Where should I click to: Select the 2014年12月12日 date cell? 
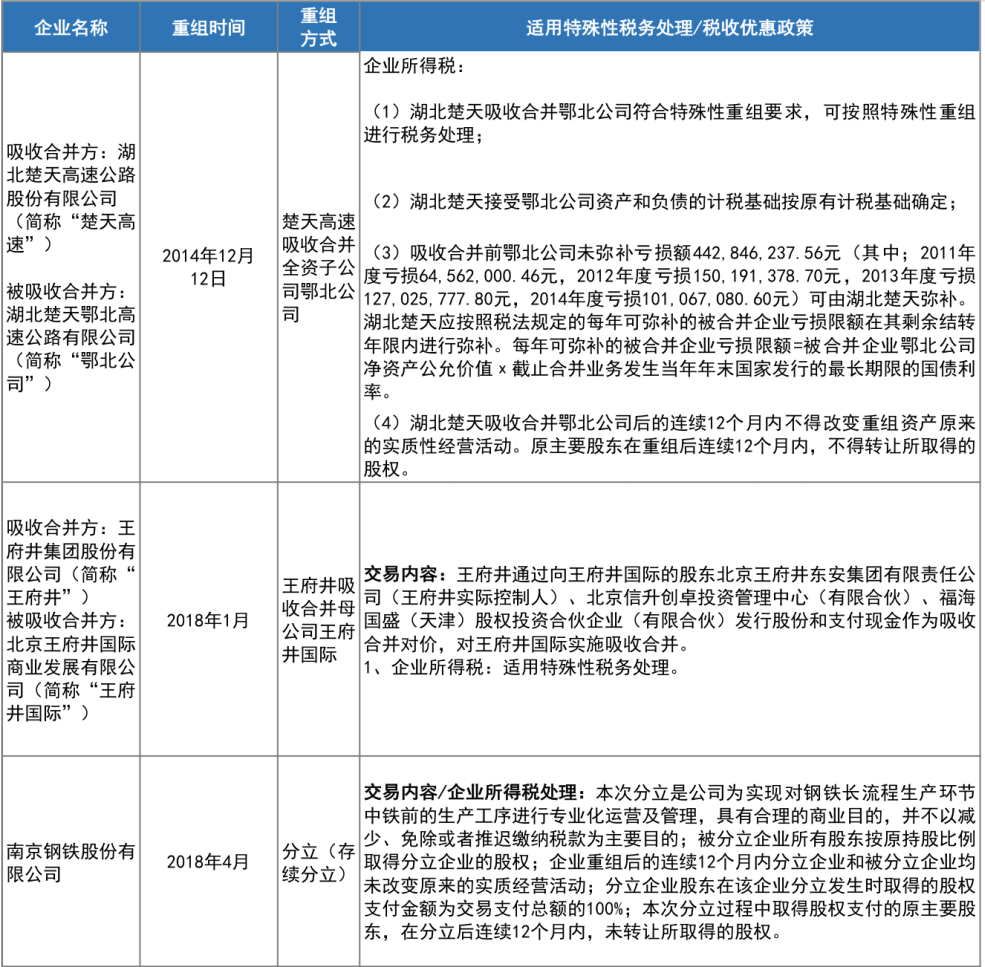pyautogui.click(x=209, y=268)
